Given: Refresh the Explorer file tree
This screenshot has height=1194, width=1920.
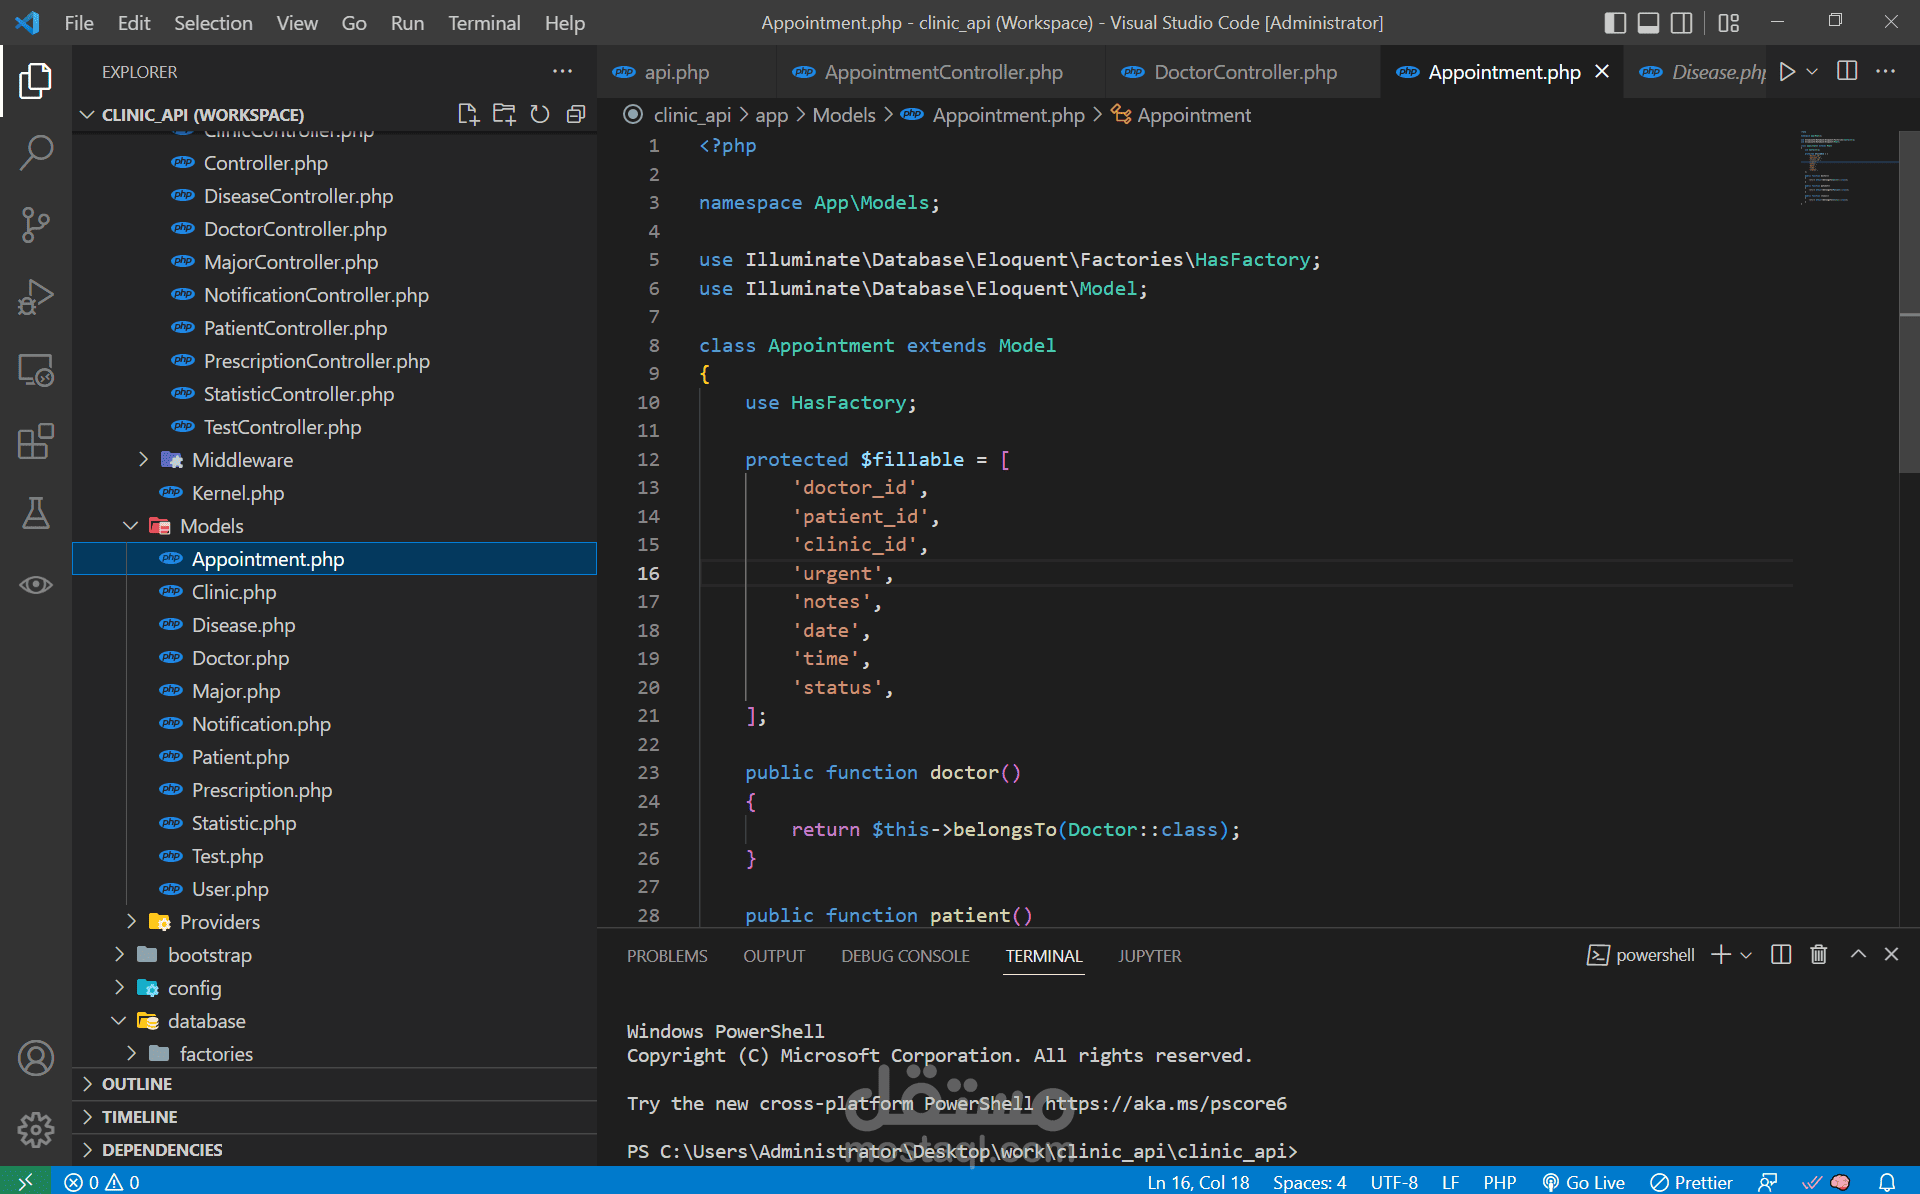Looking at the screenshot, I should tap(540, 114).
